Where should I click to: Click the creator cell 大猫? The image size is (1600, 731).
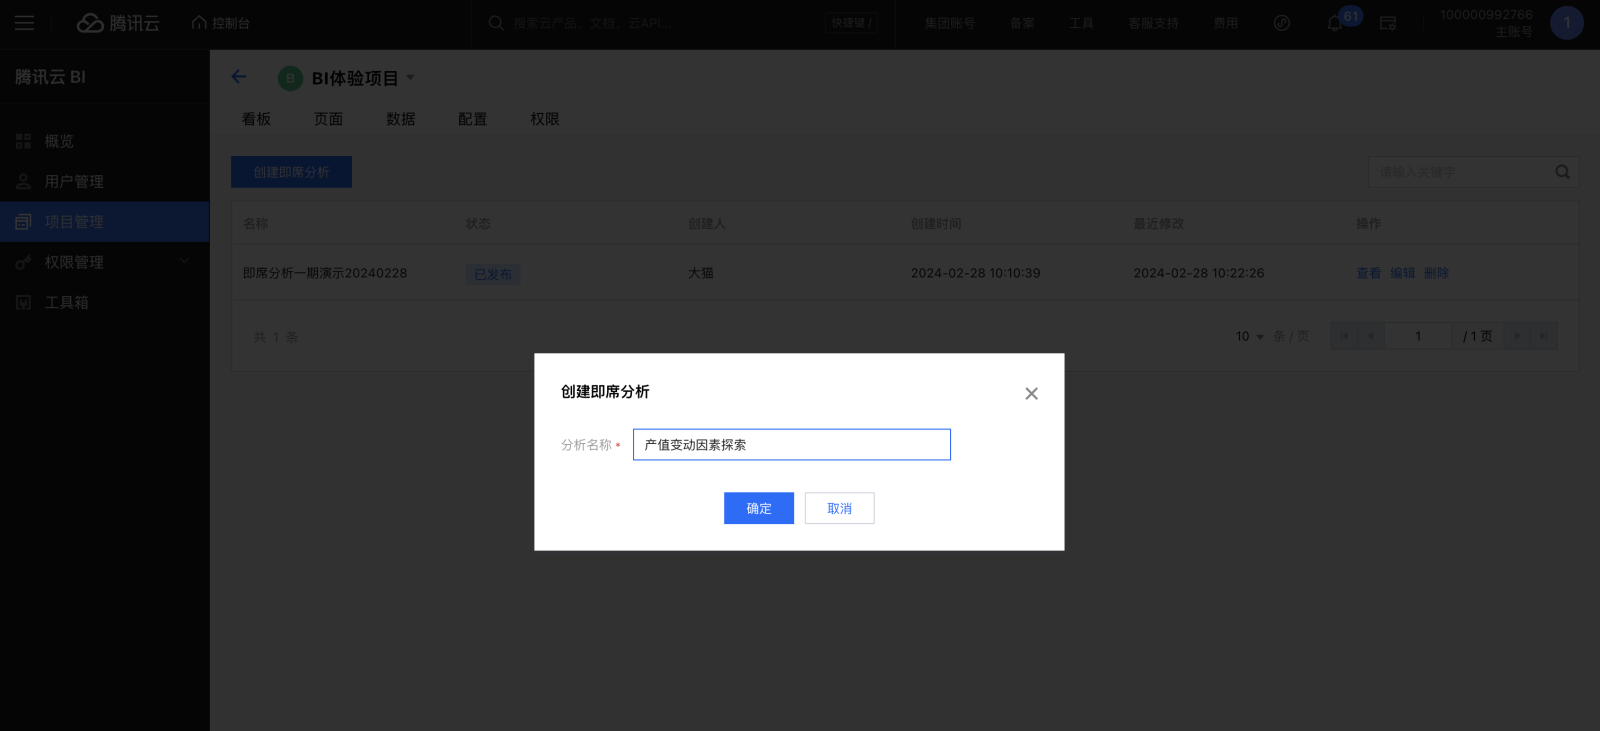click(701, 273)
